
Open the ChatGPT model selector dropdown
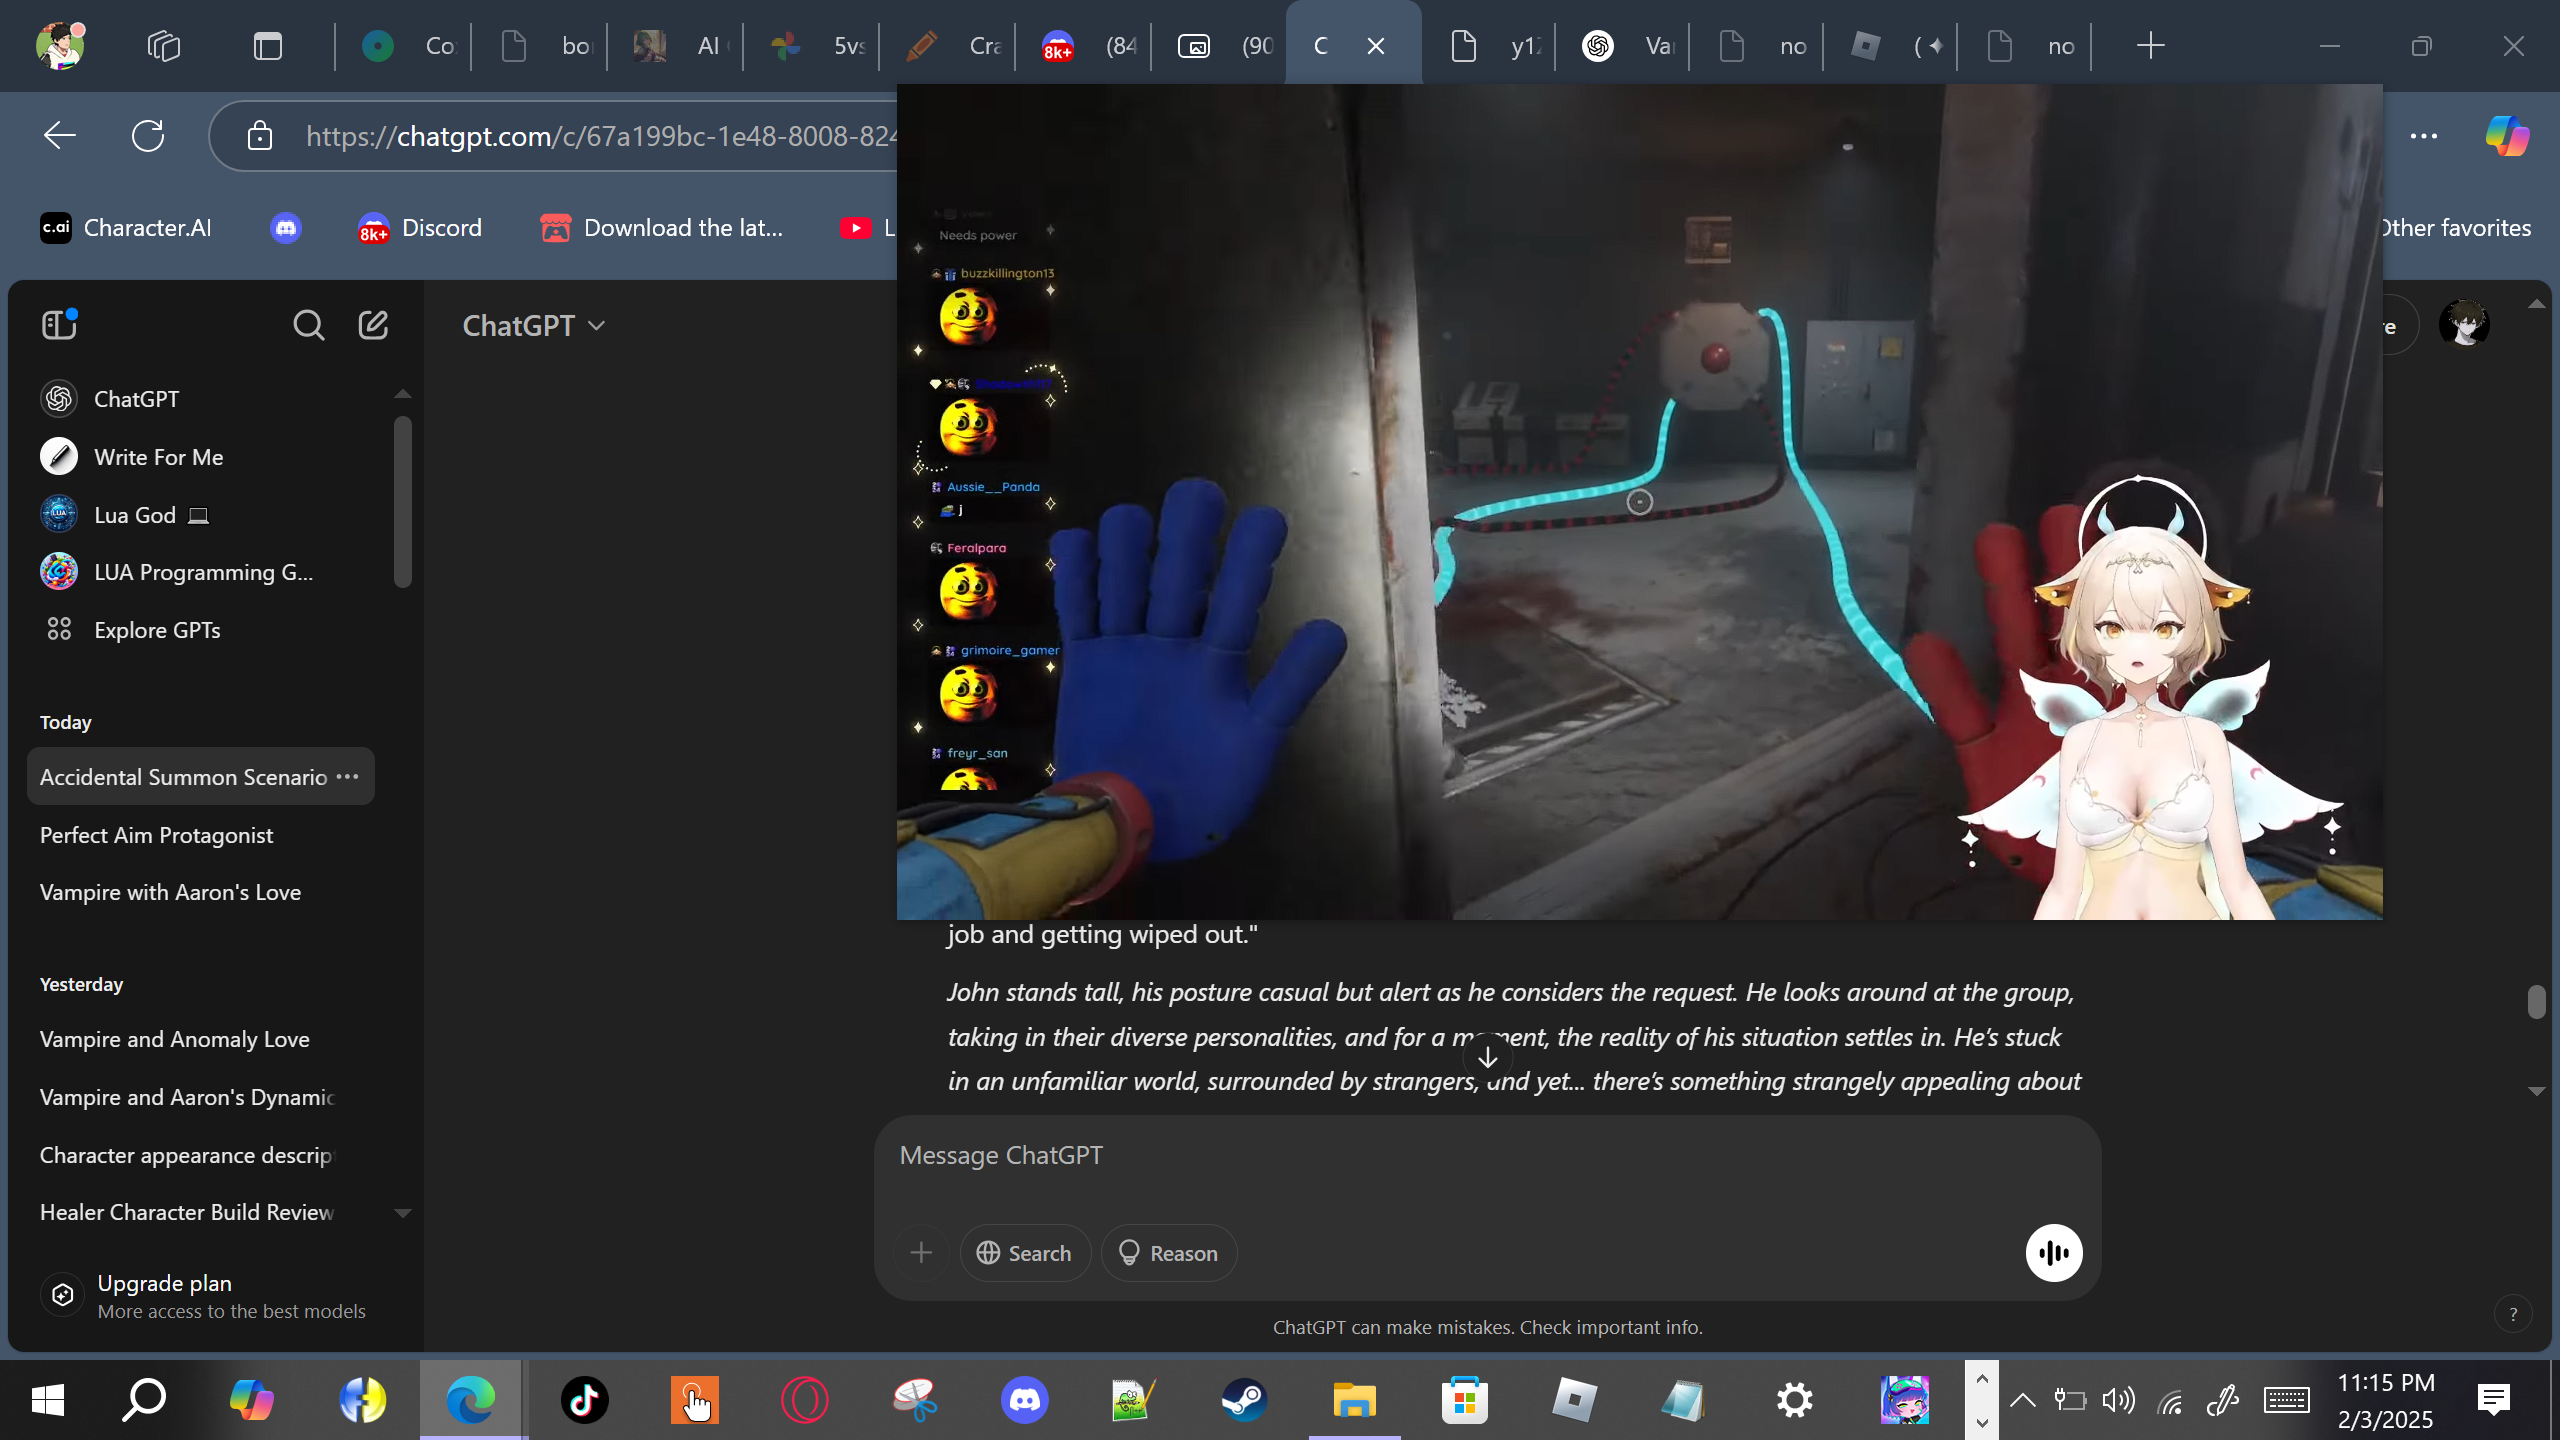(534, 326)
